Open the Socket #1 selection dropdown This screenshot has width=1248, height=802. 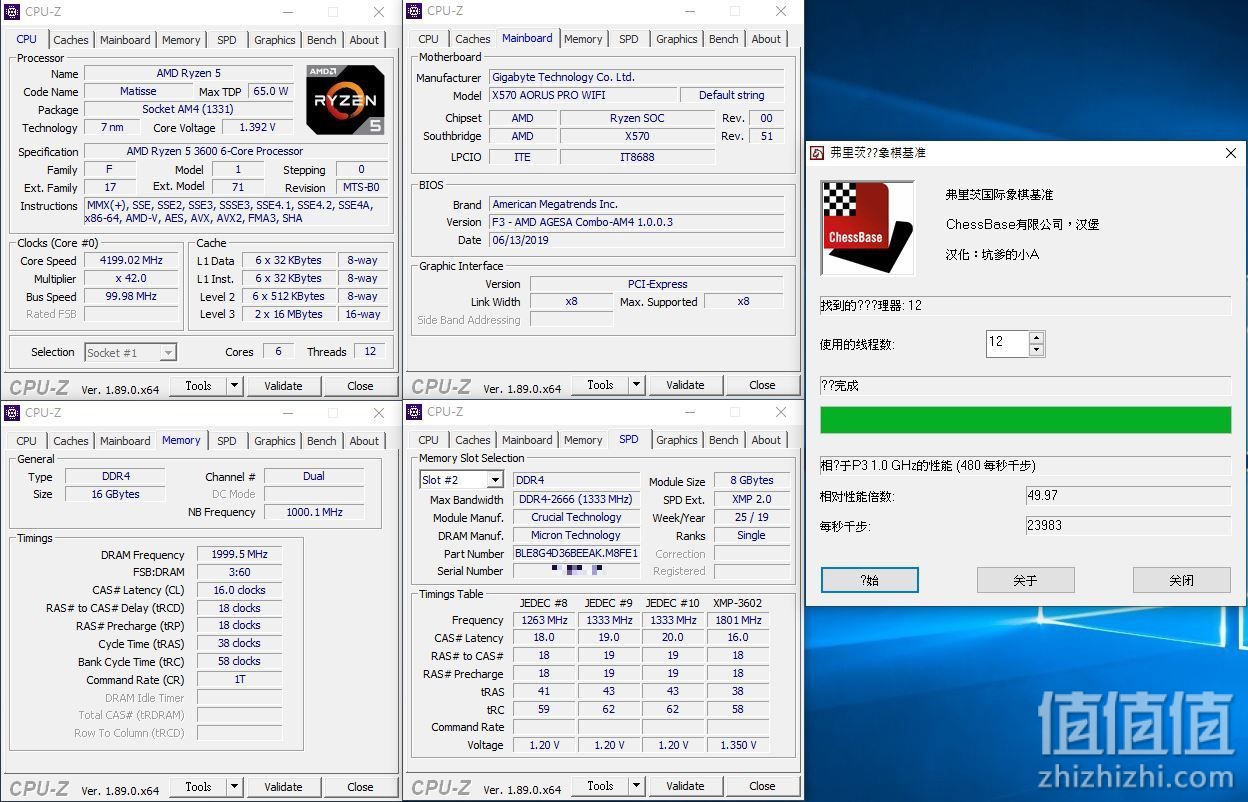[x=131, y=352]
